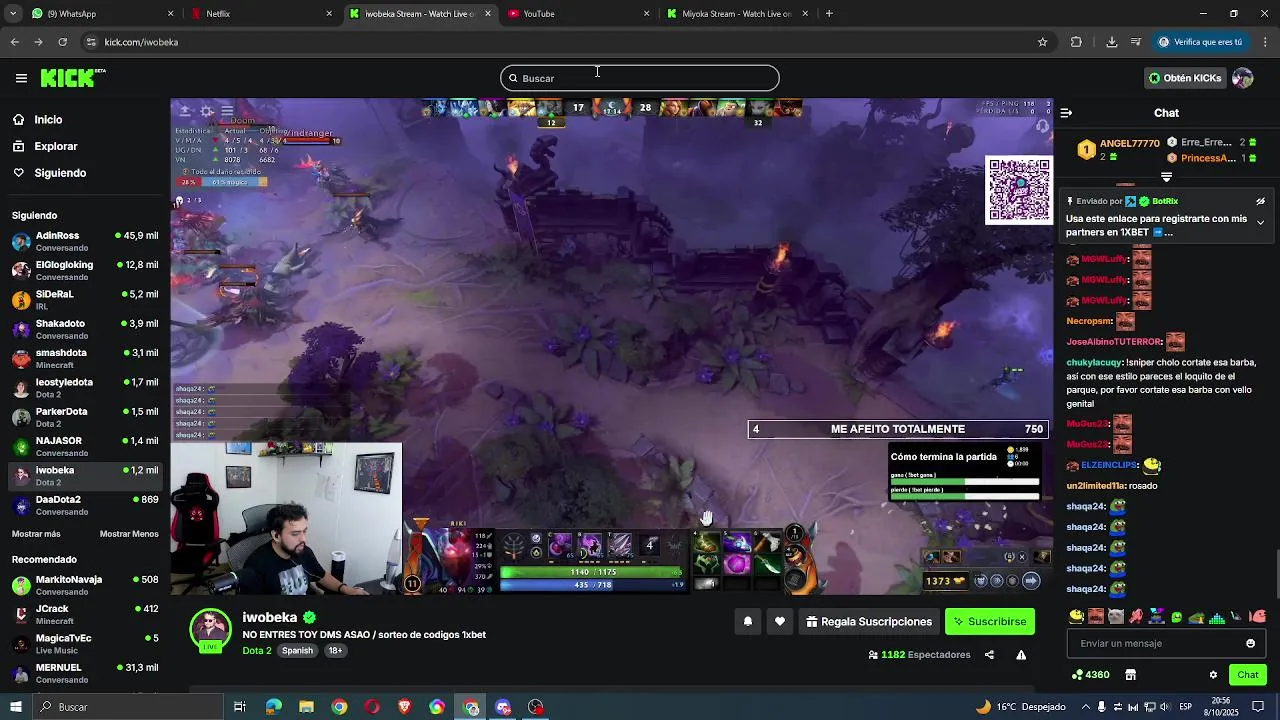Image resolution: width=1280 pixels, height=720 pixels.
Task: Click the iwobeka streamer avatar
Action: (210, 629)
